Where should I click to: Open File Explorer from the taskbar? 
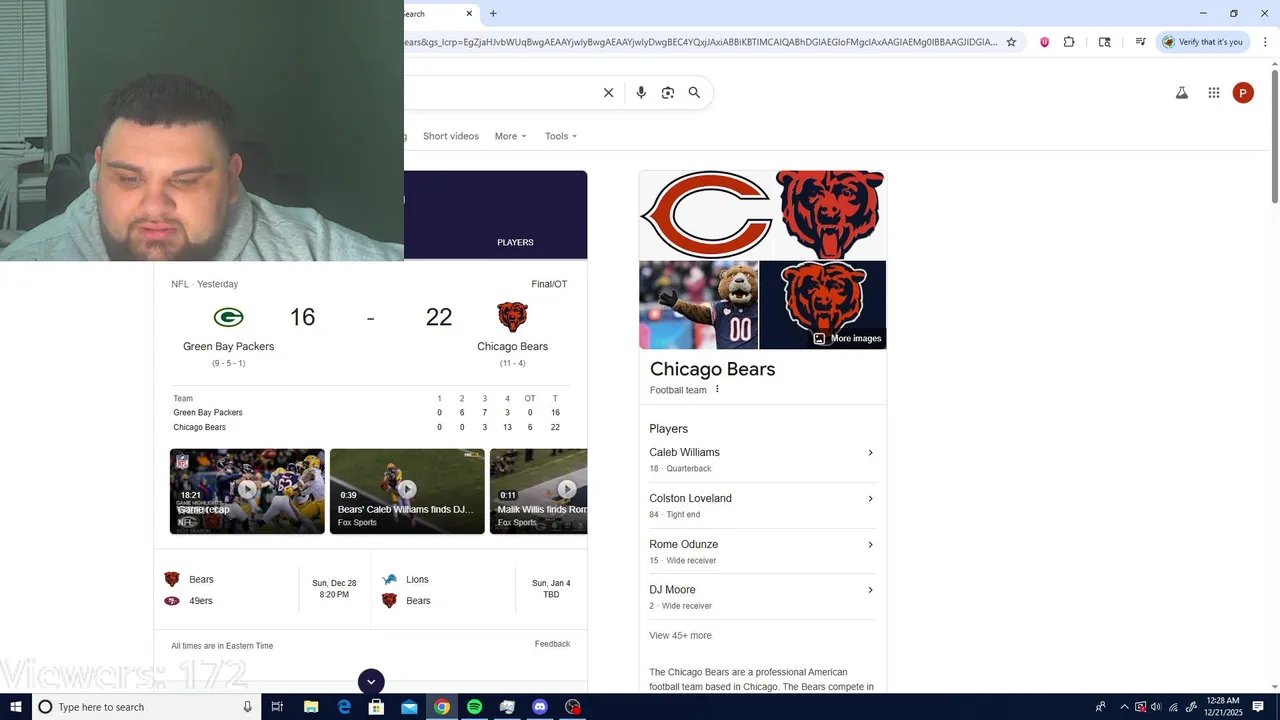311,707
